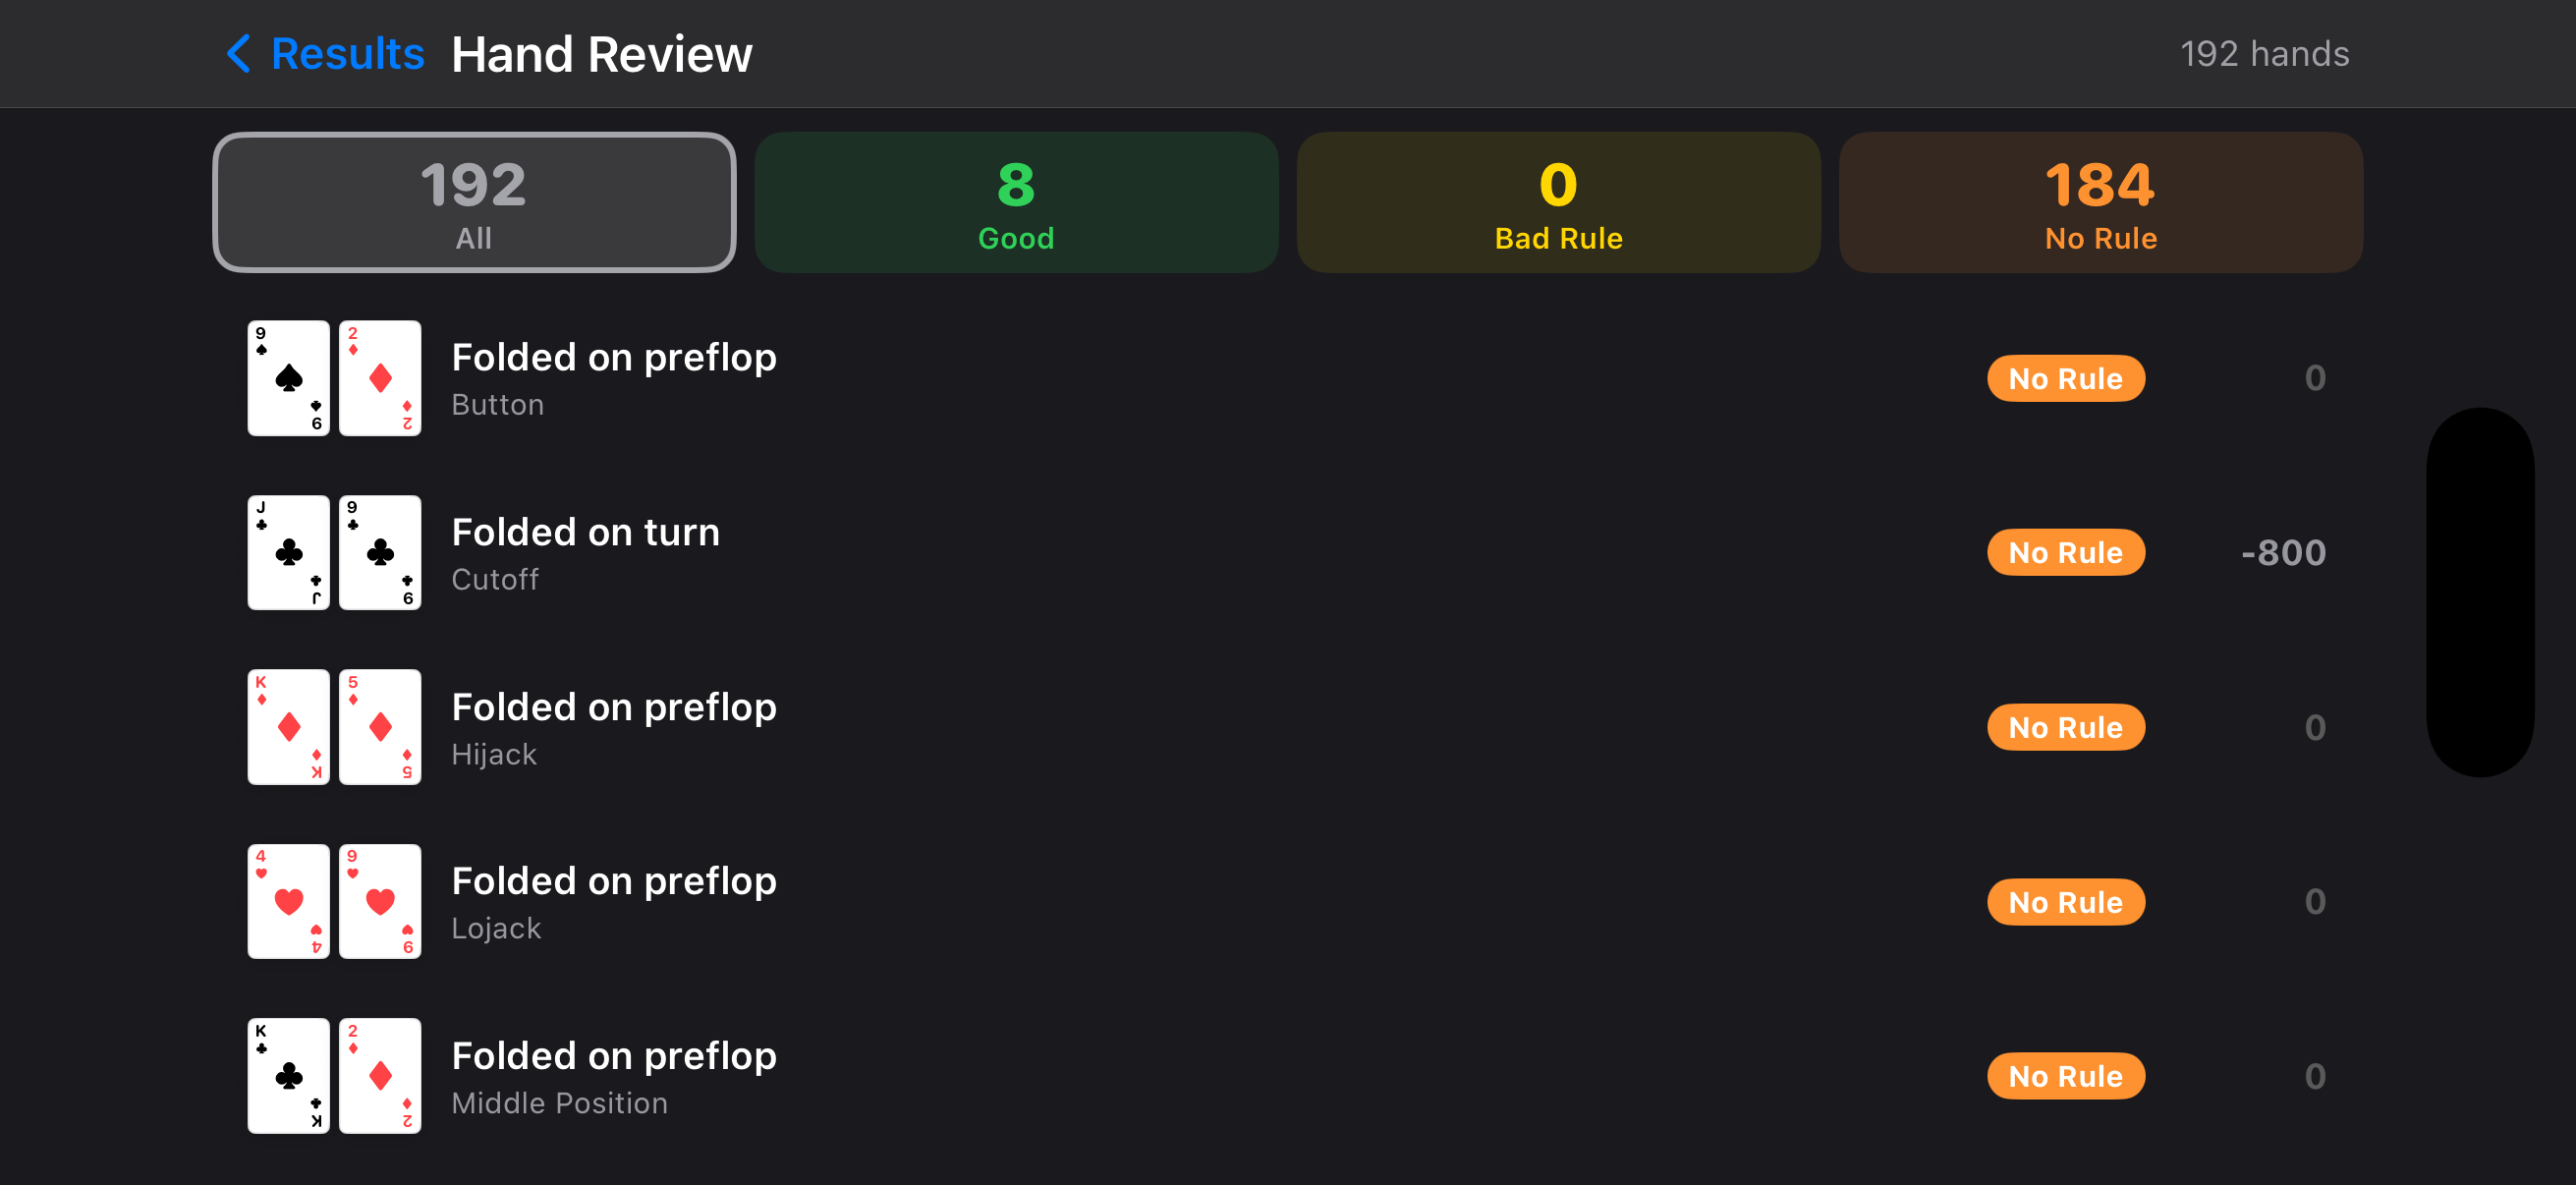Show the 0 Bad Rule hands
Screen dimensions: 2576x1185
pyautogui.click(x=1558, y=202)
